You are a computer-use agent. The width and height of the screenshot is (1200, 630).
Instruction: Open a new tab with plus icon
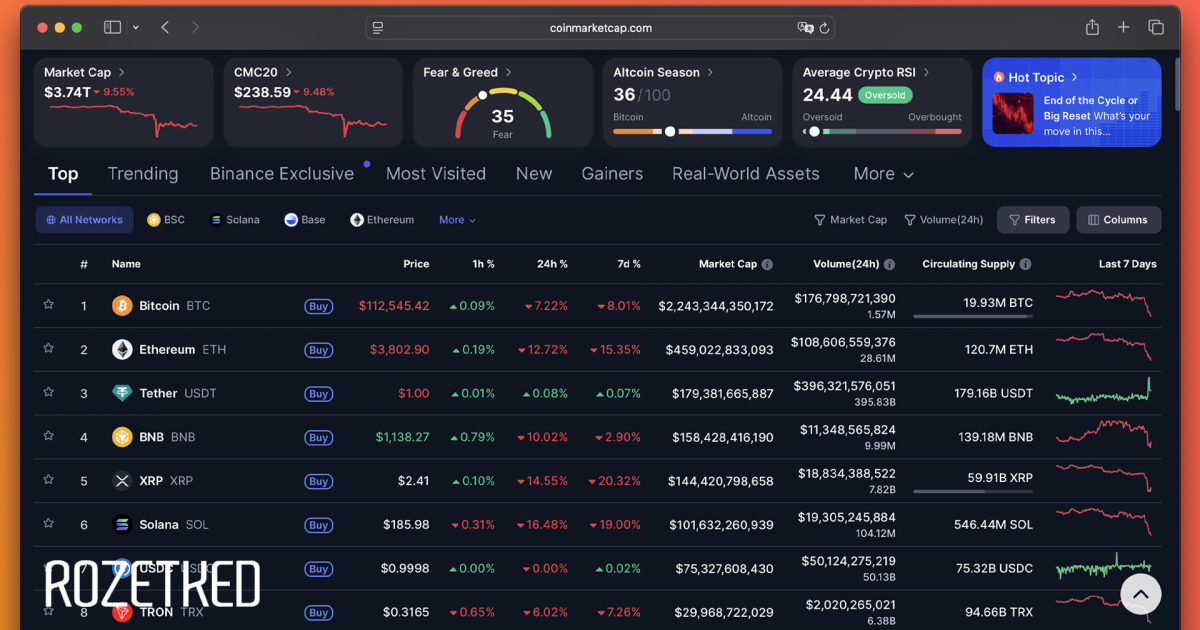tap(1124, 28)
